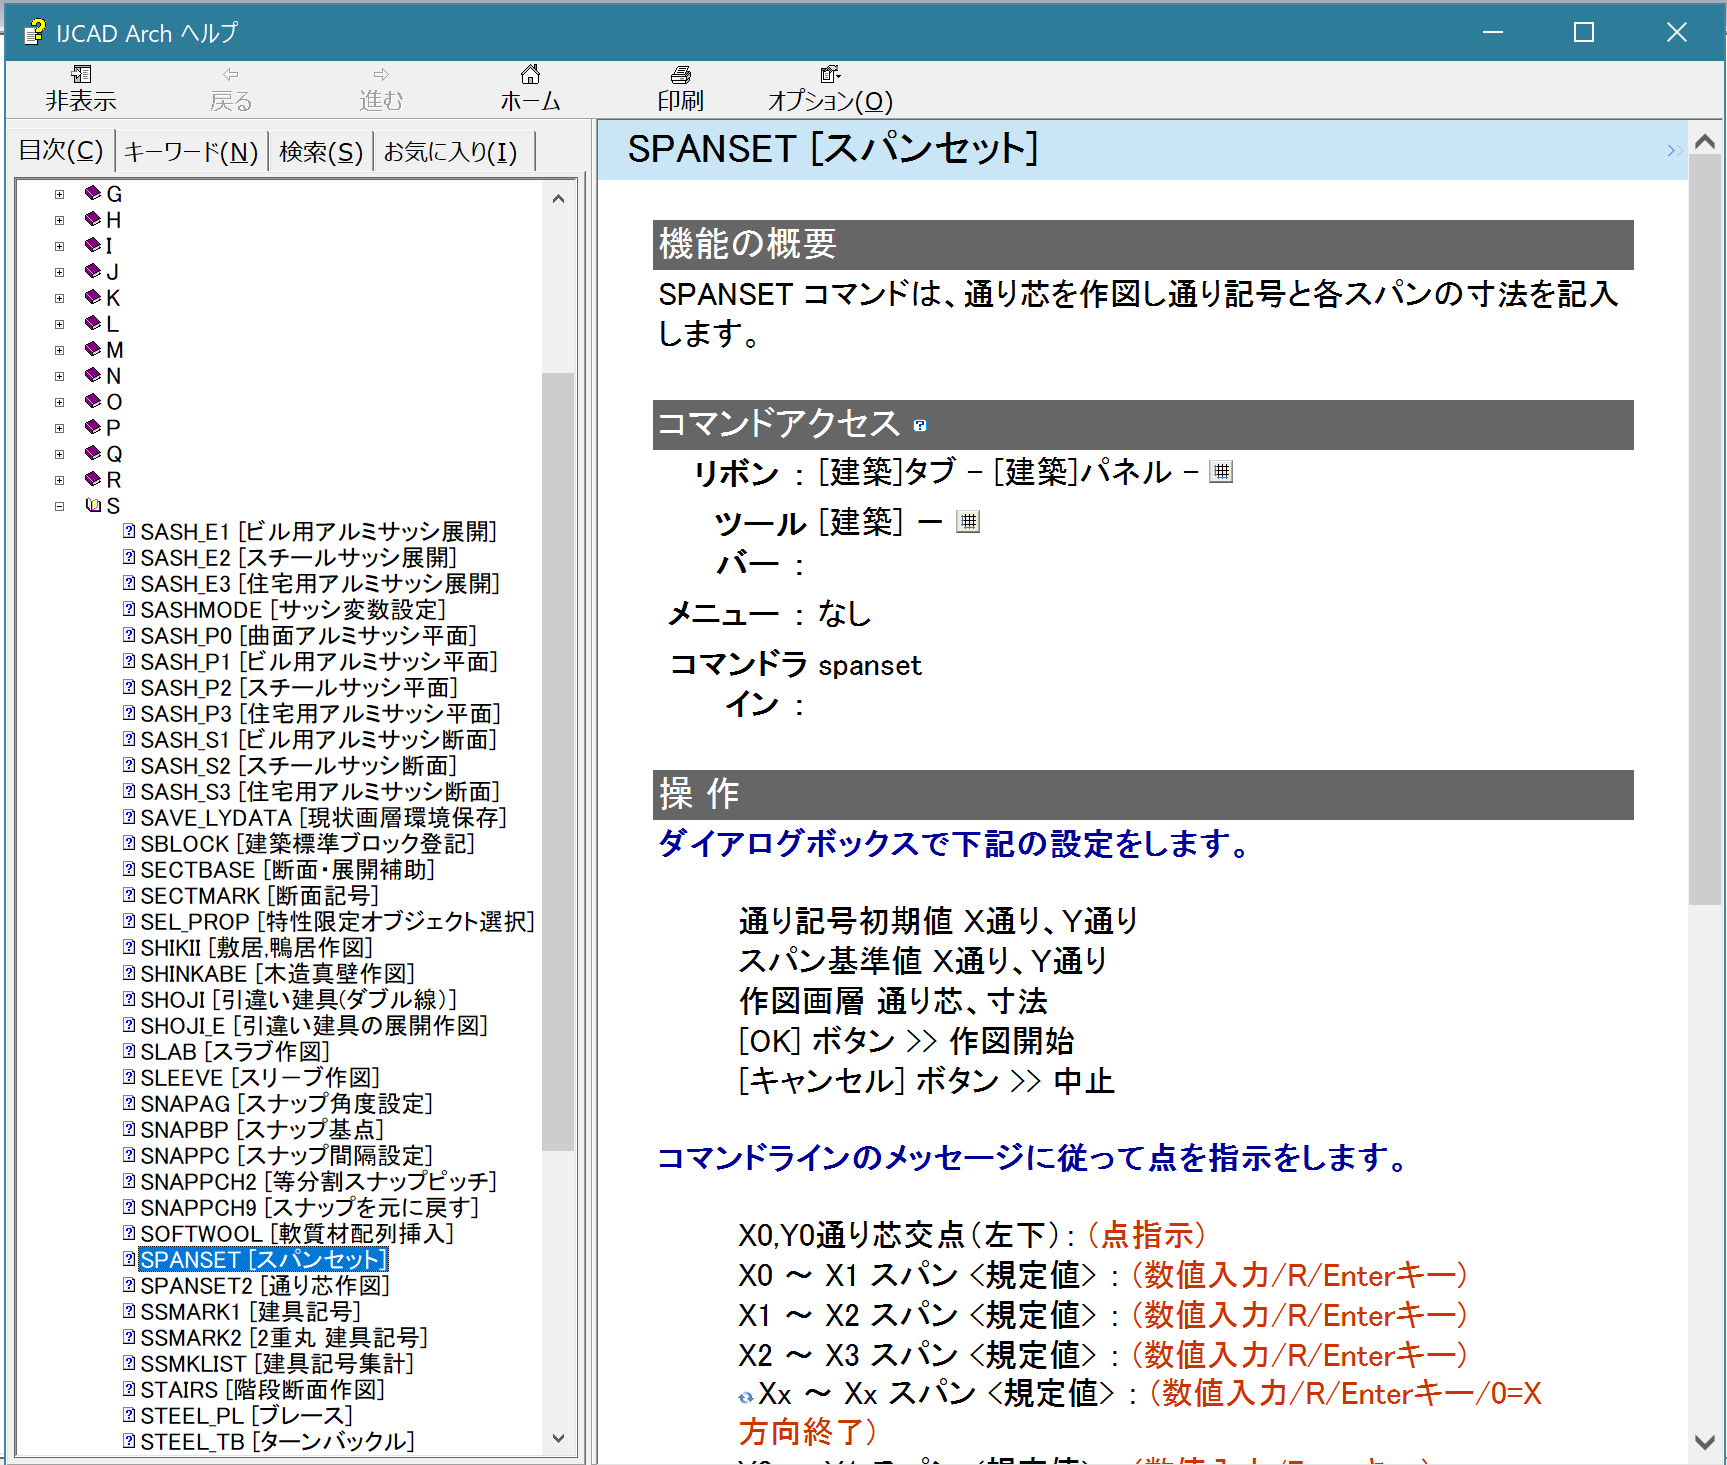
Task: Expand the O tree node
Action: (x=59, y=402)
